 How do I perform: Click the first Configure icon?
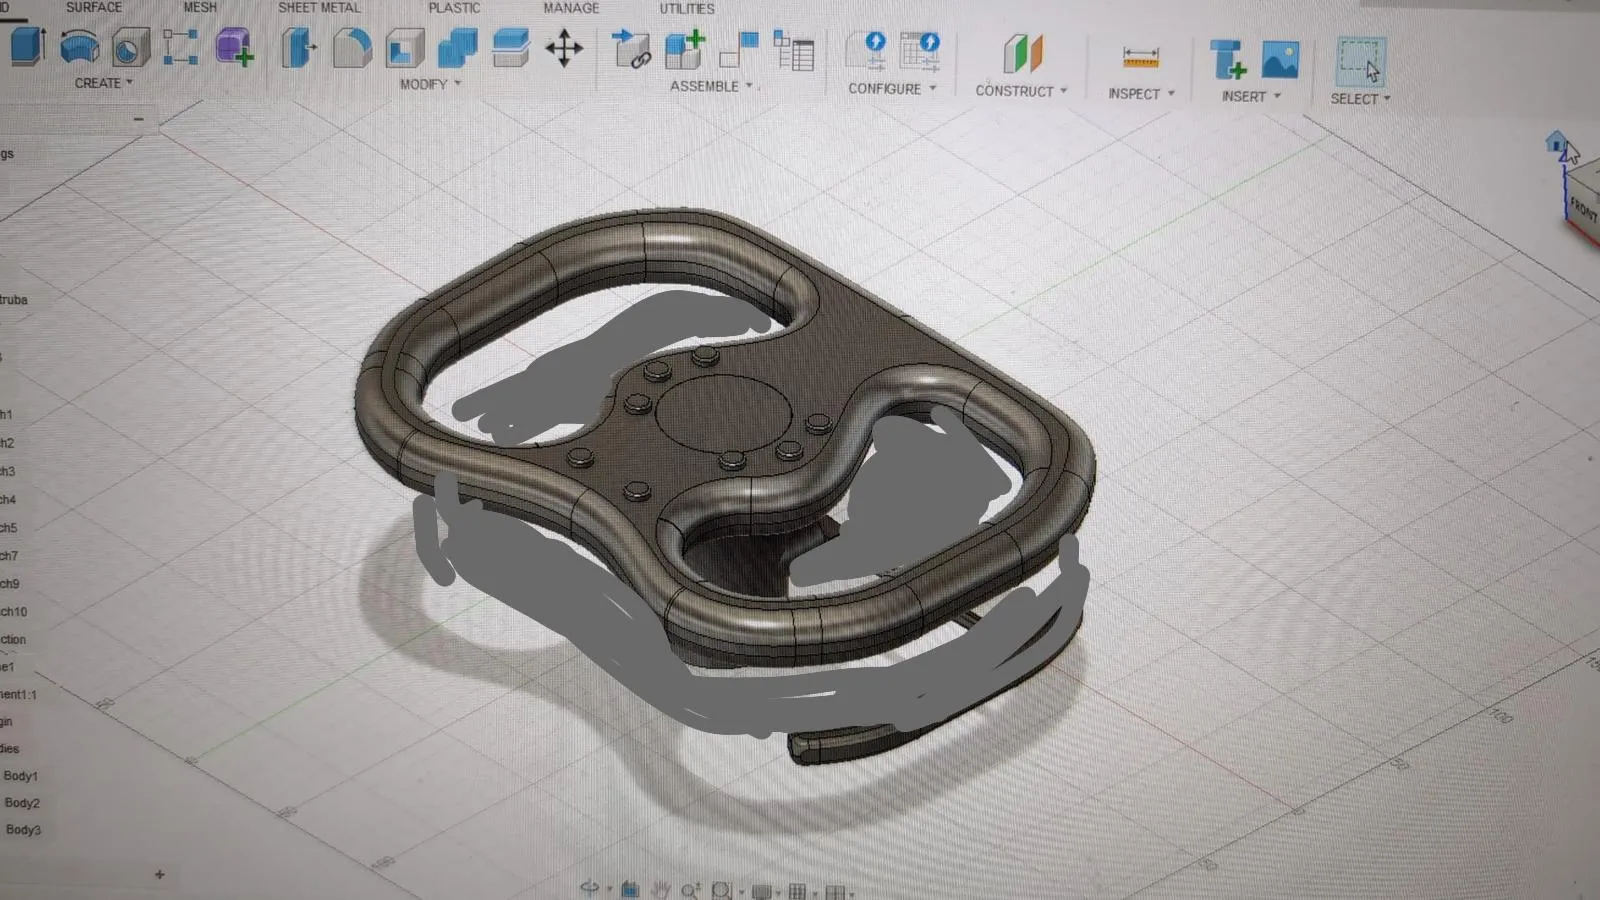coord(868,51)
